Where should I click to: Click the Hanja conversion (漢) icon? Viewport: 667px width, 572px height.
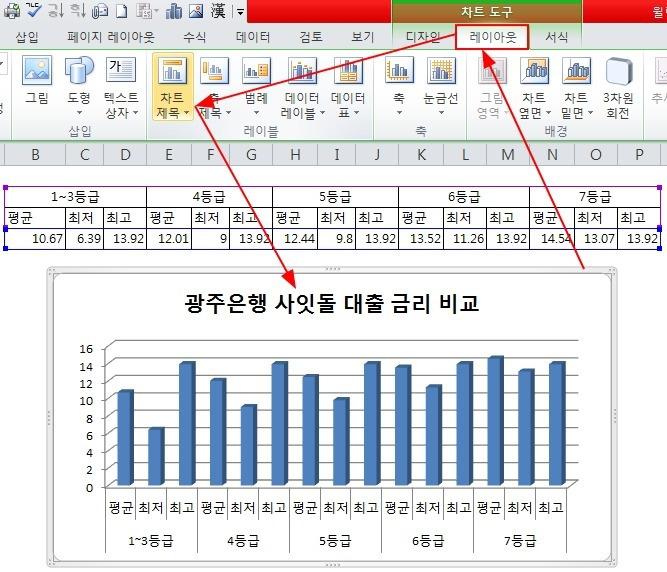pos(218,11)
